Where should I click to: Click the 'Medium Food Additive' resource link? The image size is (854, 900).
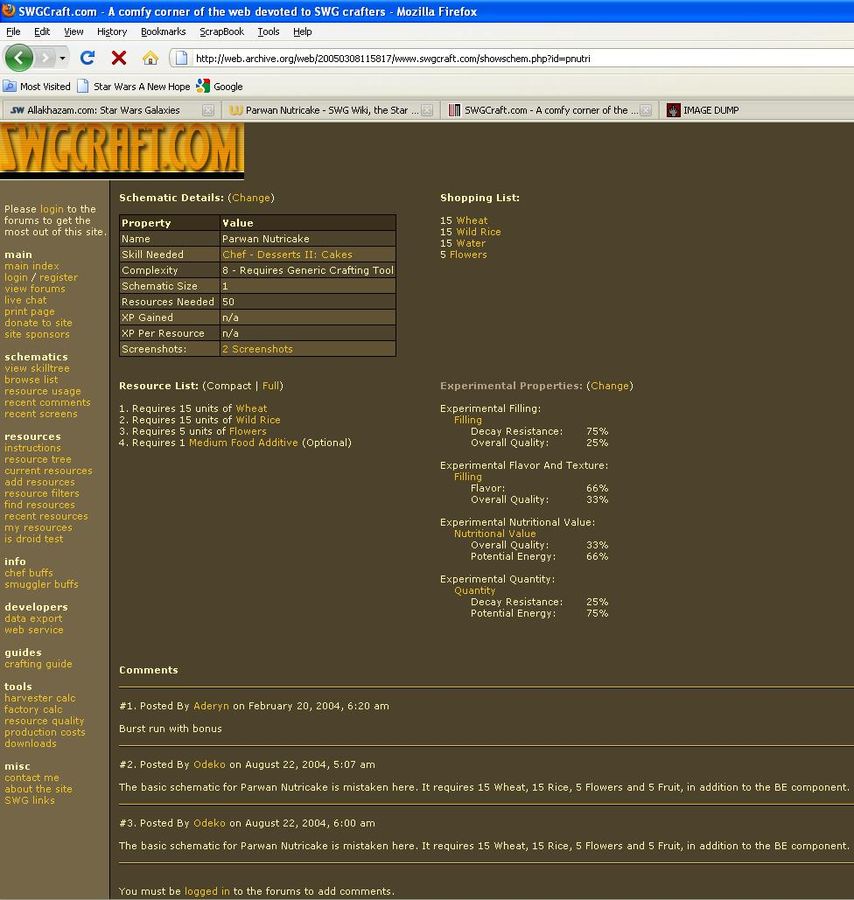[243, 443]
